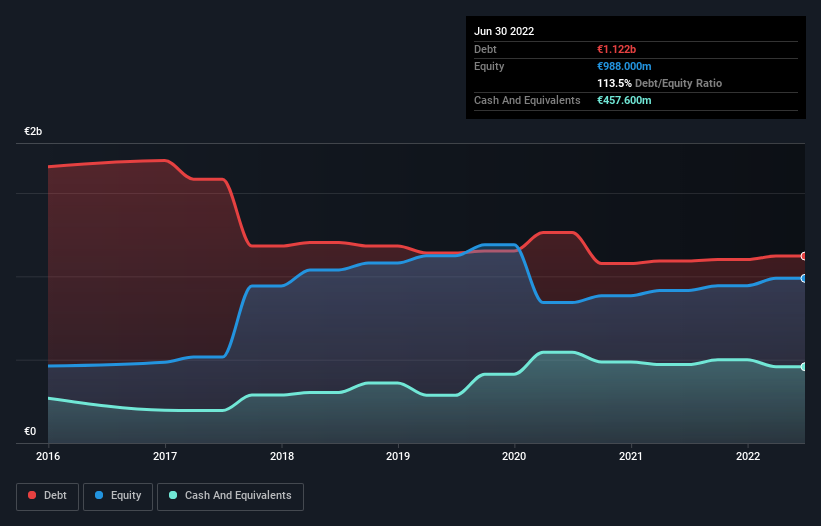Select the blue Equity endpoint marker

click(804, 278)
